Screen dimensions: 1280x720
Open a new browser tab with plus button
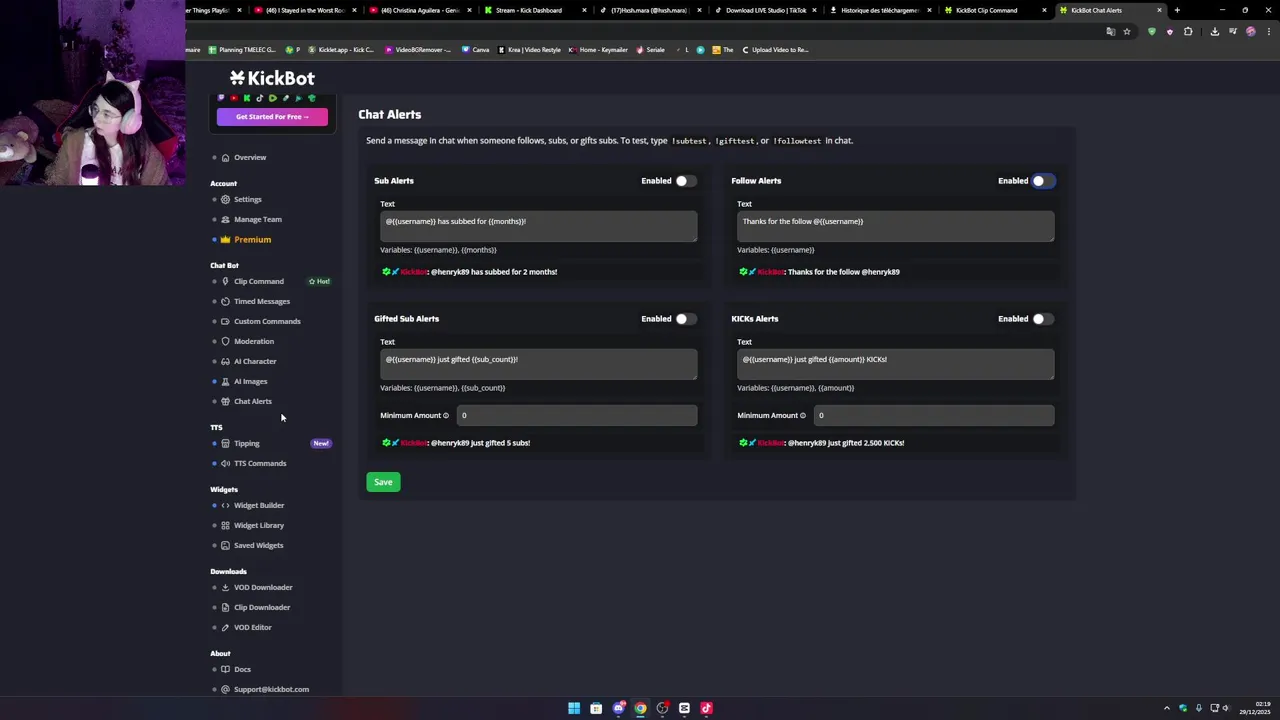tap(1177, 10)
